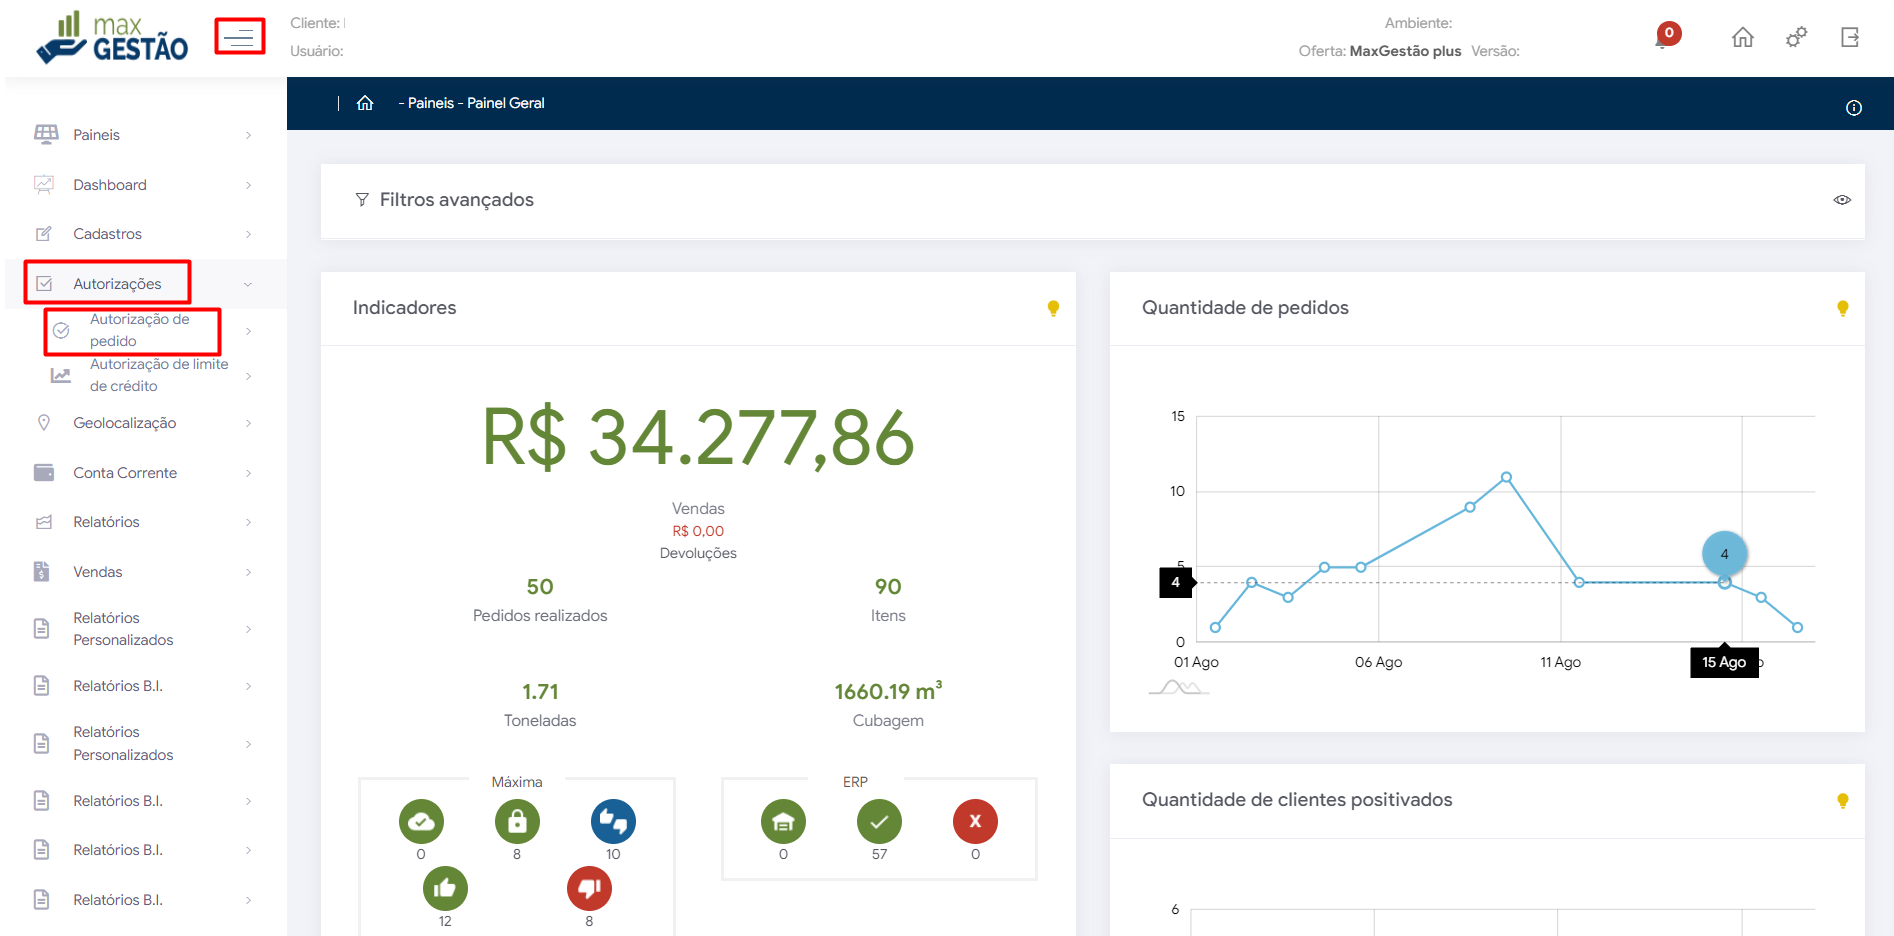Click the 15 Ago data point on chart
The height and width of the screenshot is (936, 1894).
tap(1724, 583)
